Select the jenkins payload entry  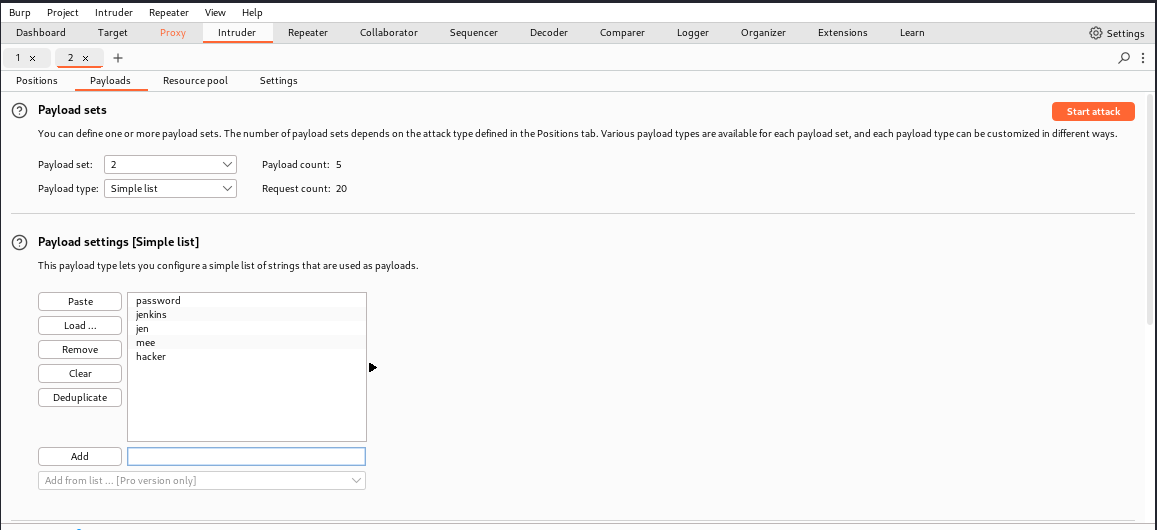[x=152, y=315]
